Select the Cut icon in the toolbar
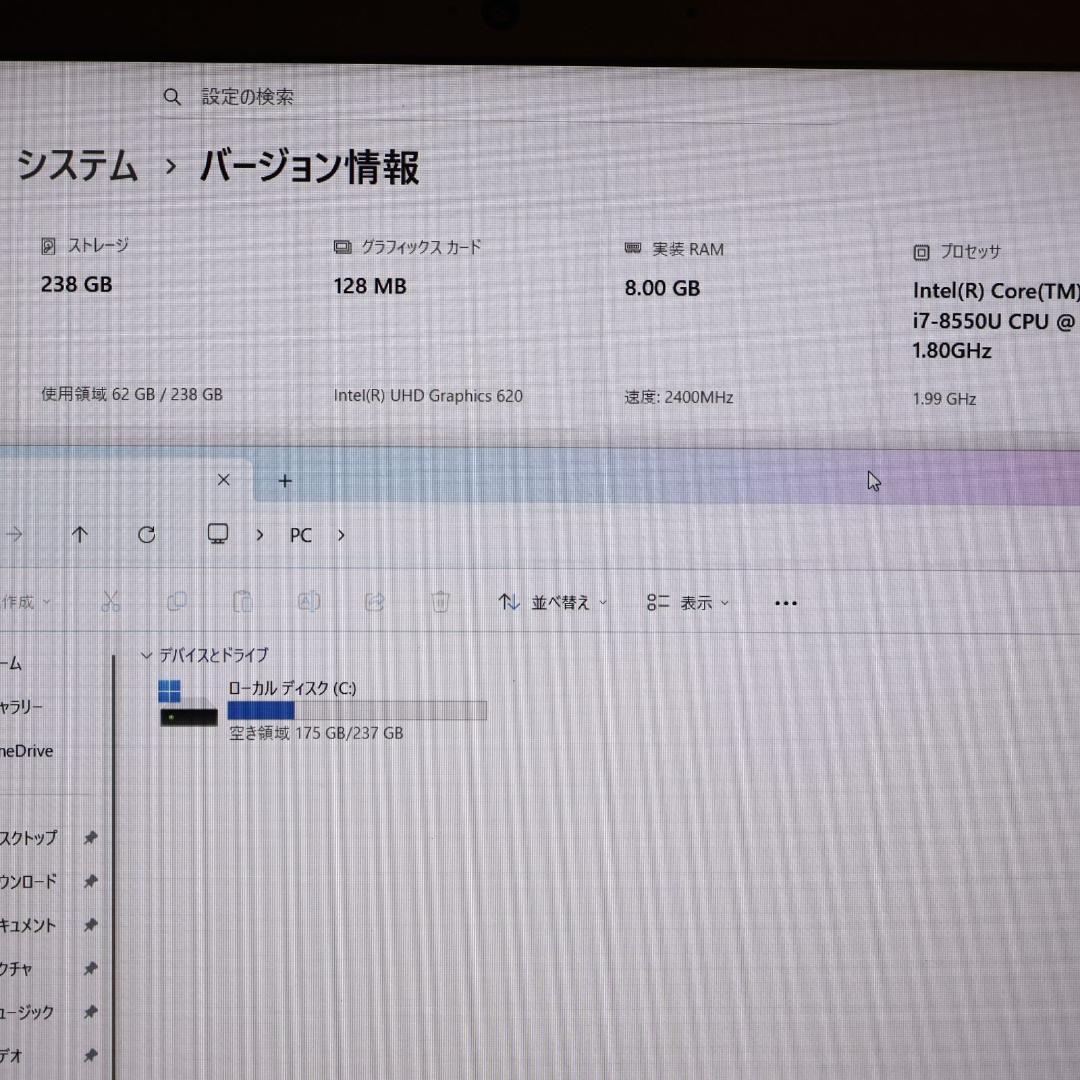 (x=111, y=601)
